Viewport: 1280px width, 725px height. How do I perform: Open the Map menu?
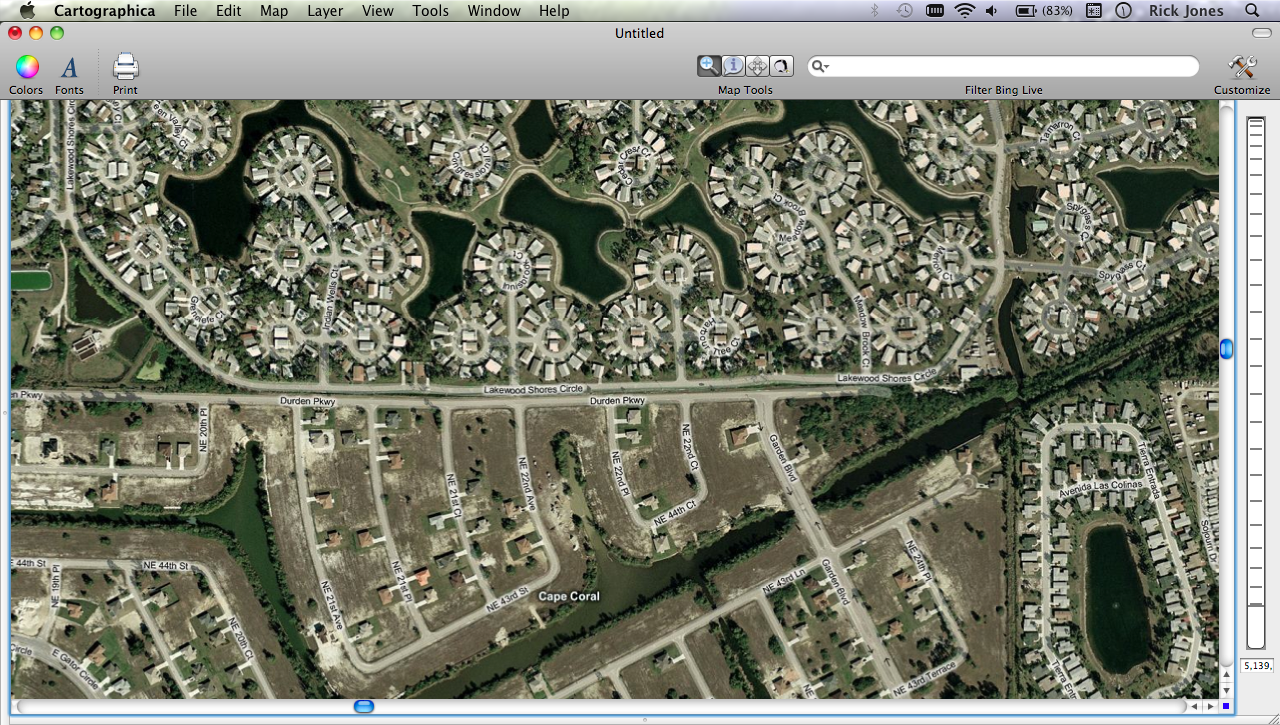(273, 11)
